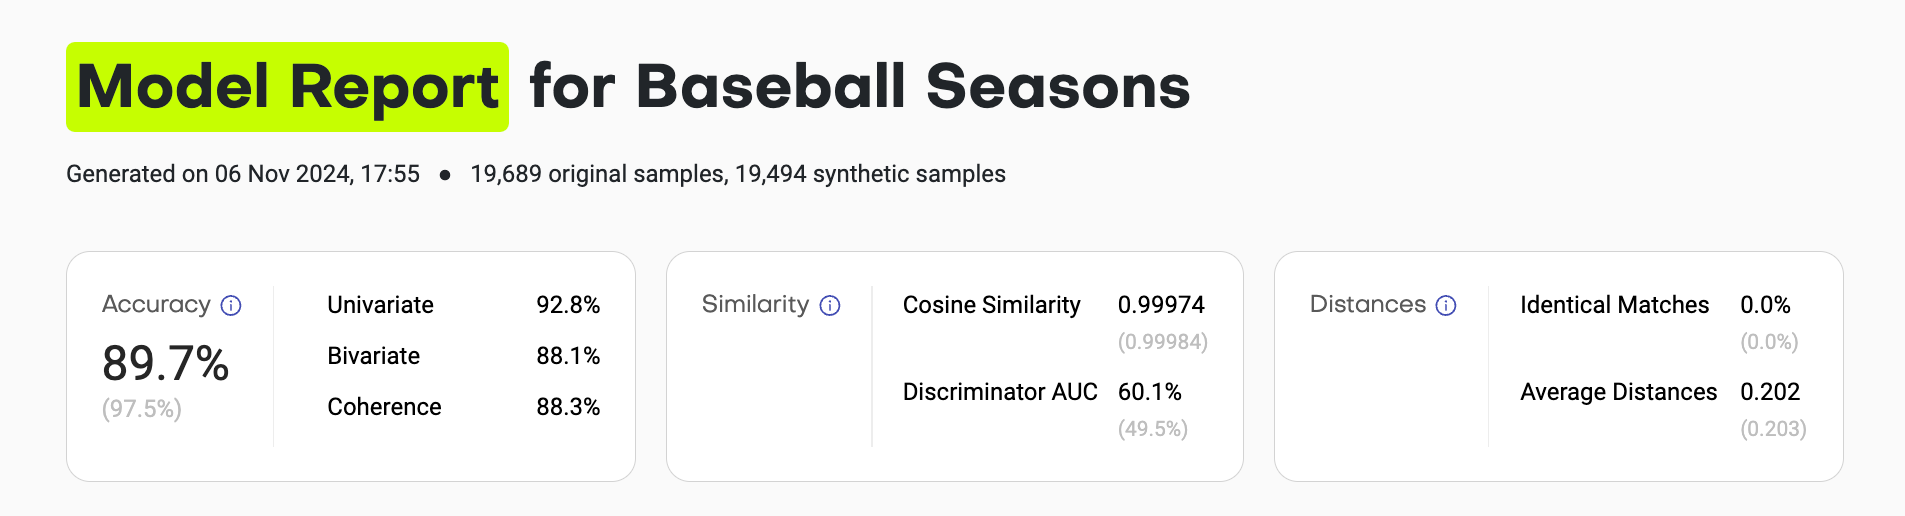Click the original and synthetic samples count
1905x516 pixels.
[738, 174]
